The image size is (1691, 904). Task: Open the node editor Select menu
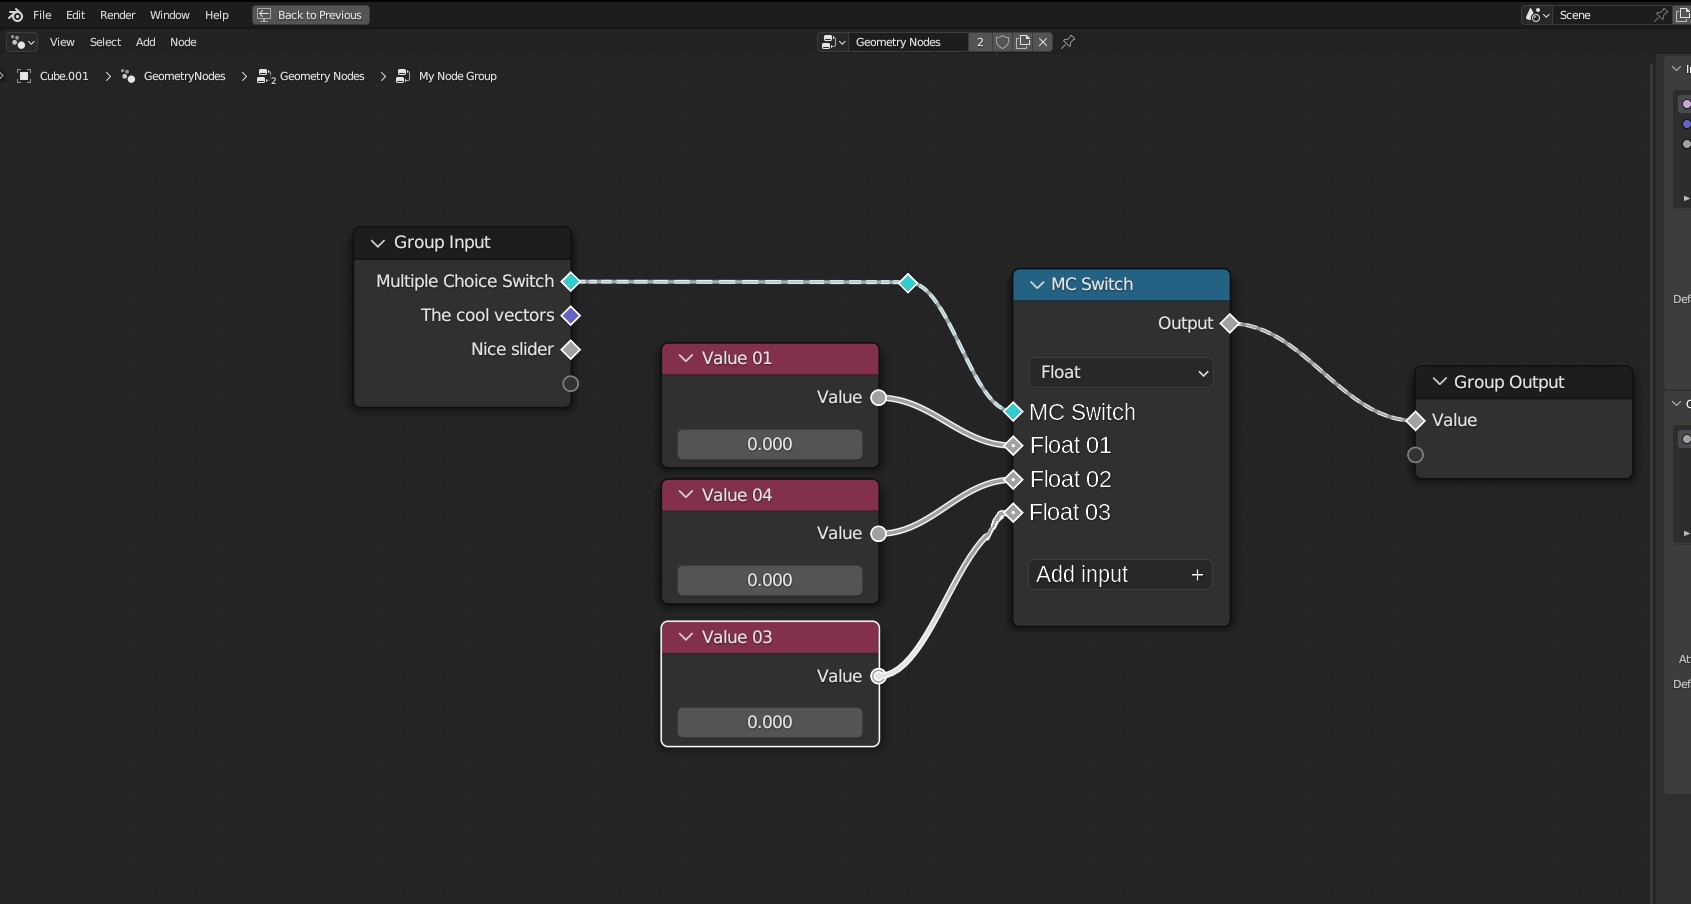pos(105,42)
